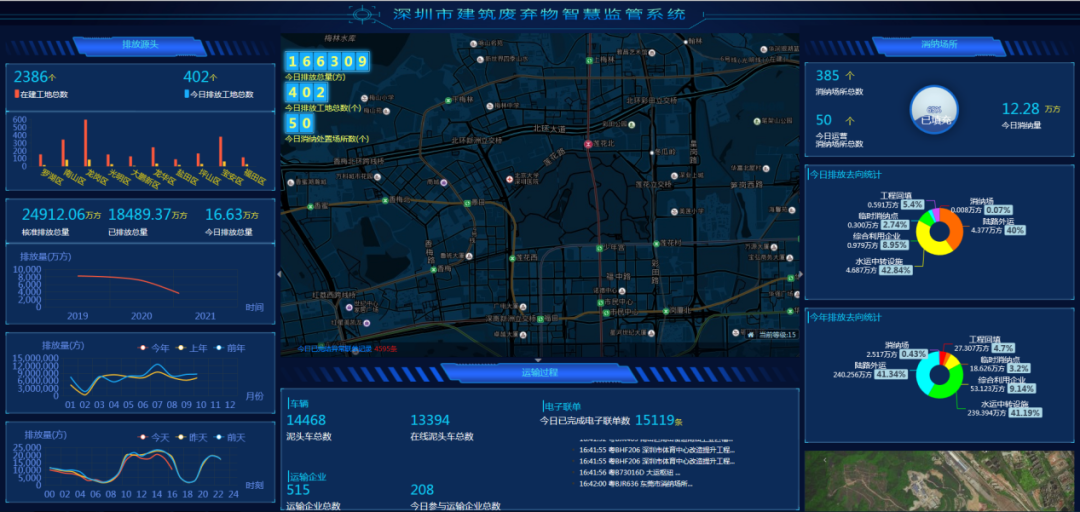The width and height of the screenshot is (1080, 512).
Task: Click the 41.19% label in this year's donut
Action: click(1026, 412)
